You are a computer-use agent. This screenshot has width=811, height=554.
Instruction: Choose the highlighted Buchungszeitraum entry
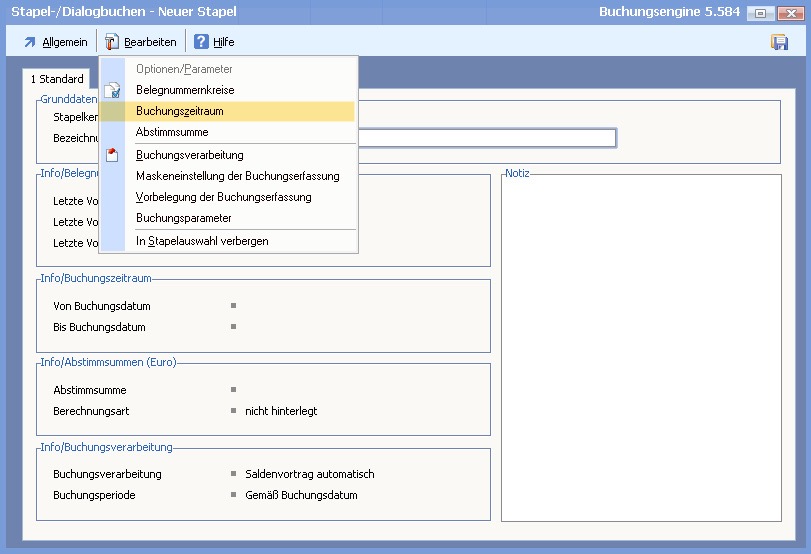pyautogui.click(x=179, y=111)
